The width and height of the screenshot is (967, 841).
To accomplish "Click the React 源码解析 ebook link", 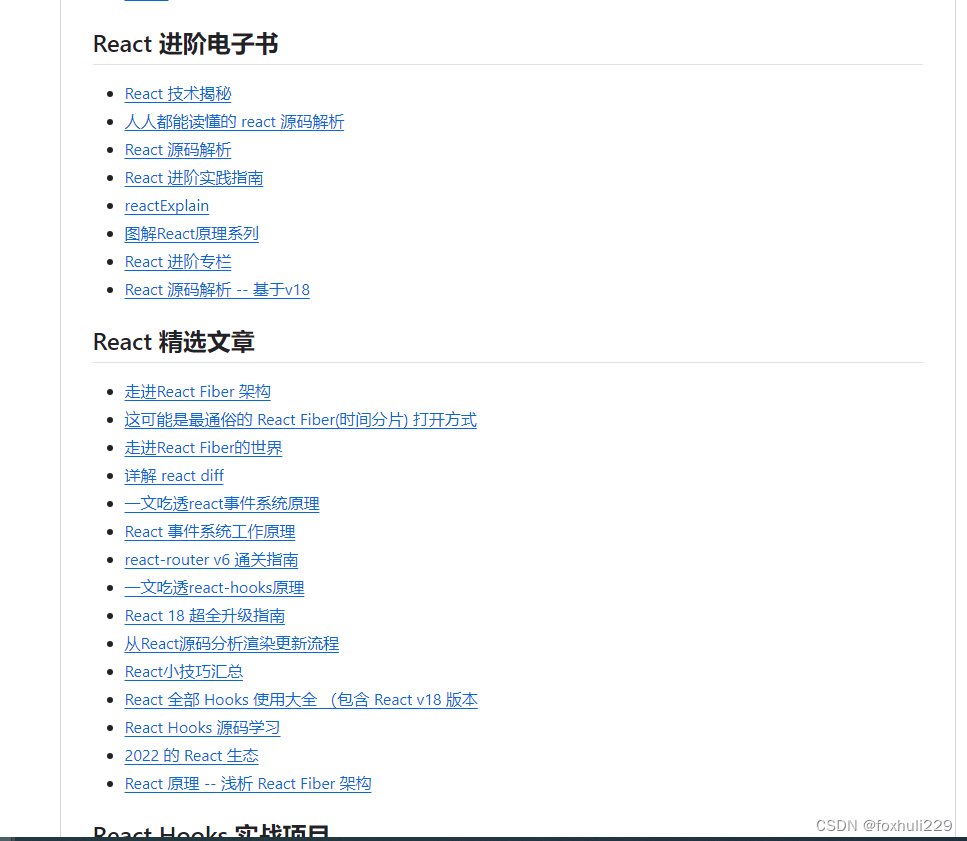I will tap(178, 150).
